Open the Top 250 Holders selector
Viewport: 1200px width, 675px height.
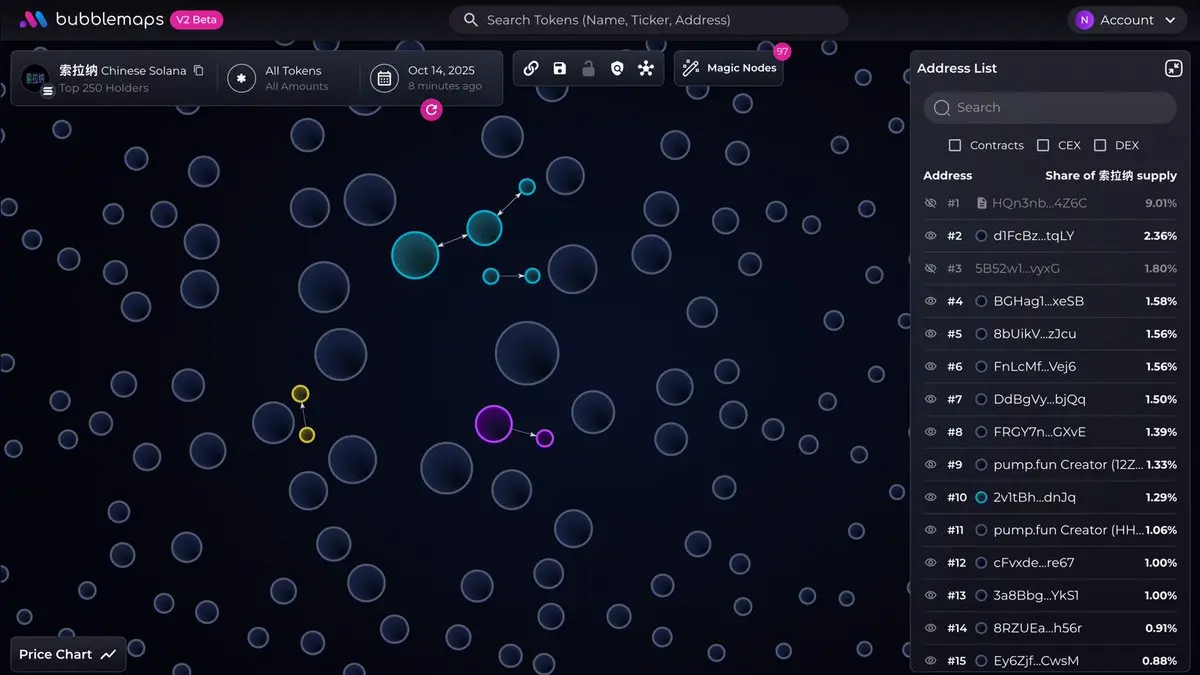point(104,88)
